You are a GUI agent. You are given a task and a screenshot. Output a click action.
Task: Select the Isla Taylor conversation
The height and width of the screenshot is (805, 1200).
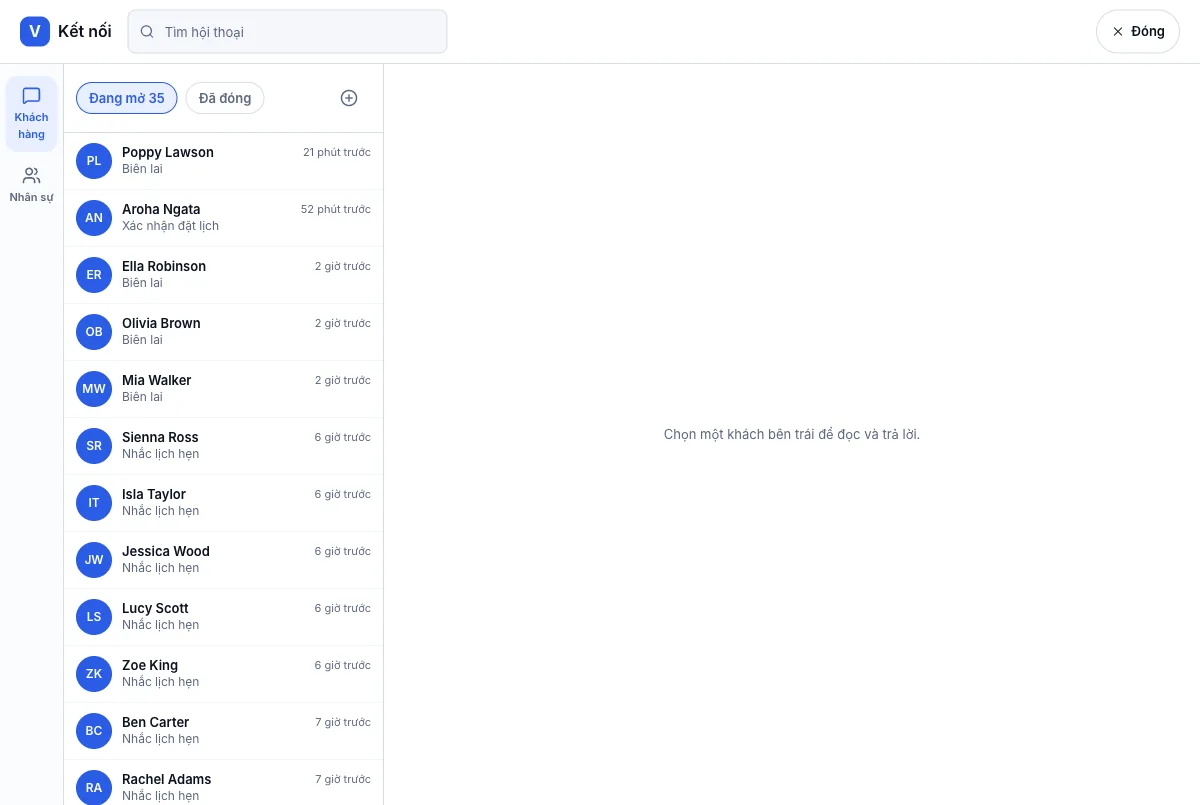(x=223, y=503)
